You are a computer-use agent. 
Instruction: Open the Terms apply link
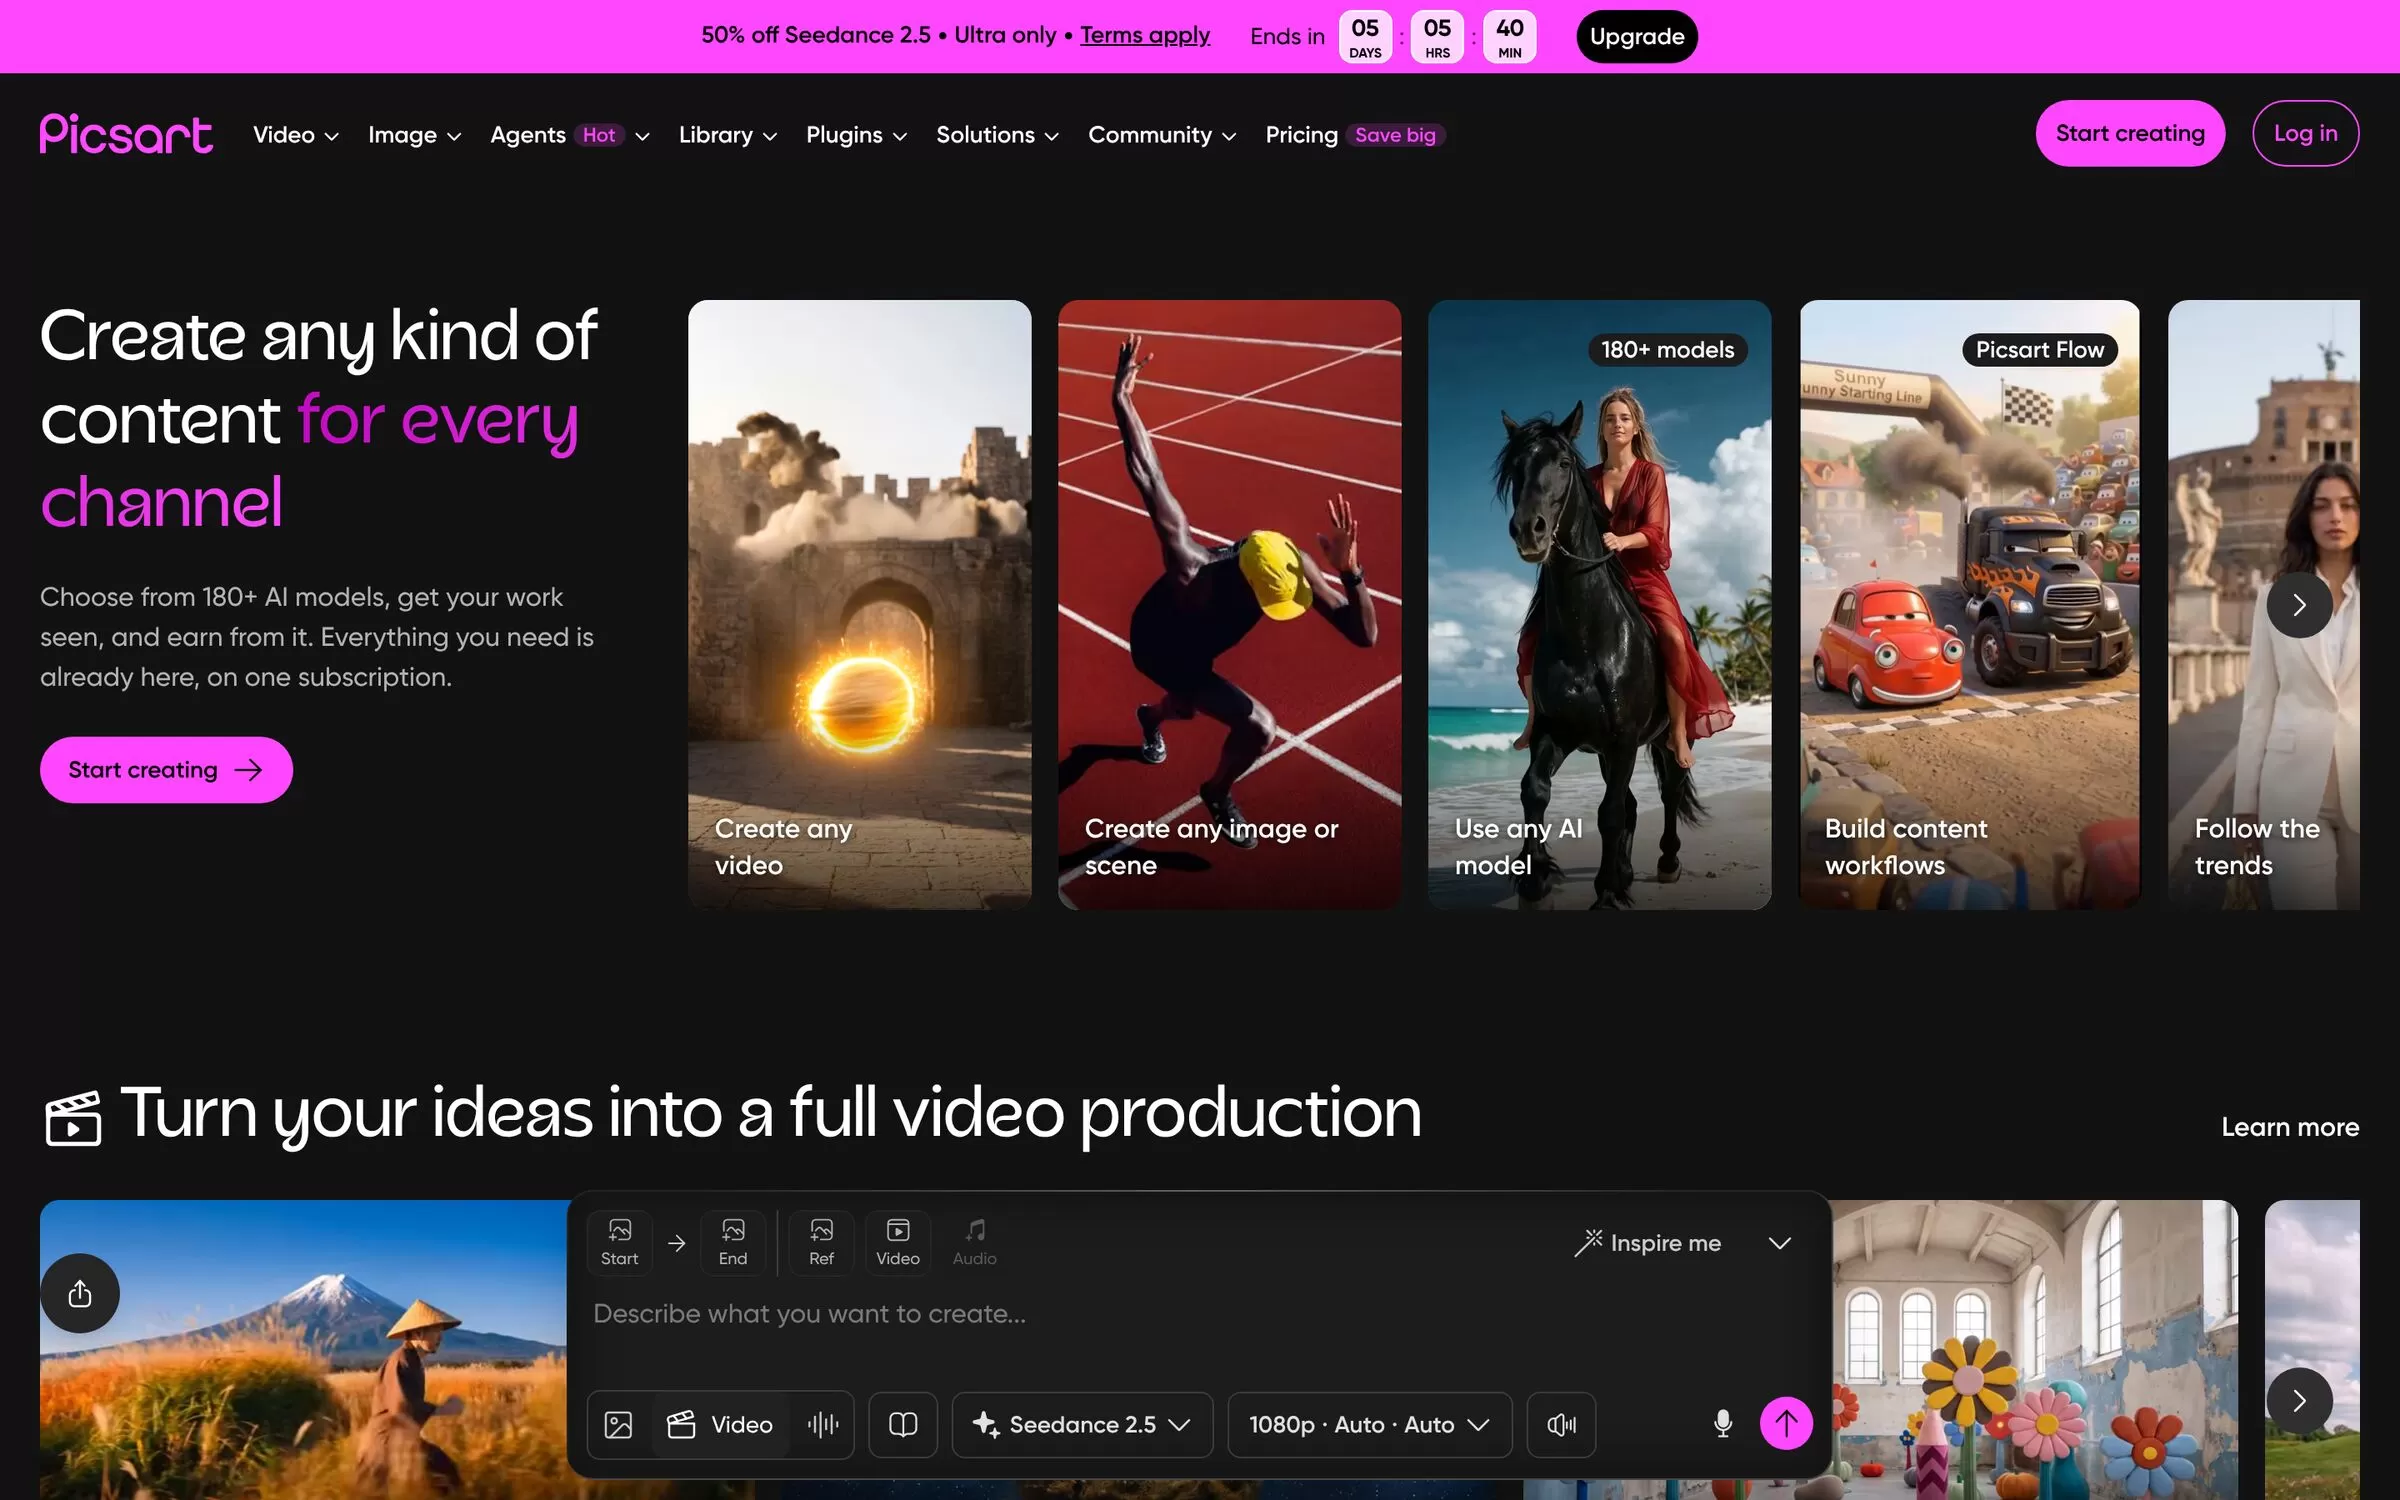point(1145,35)
